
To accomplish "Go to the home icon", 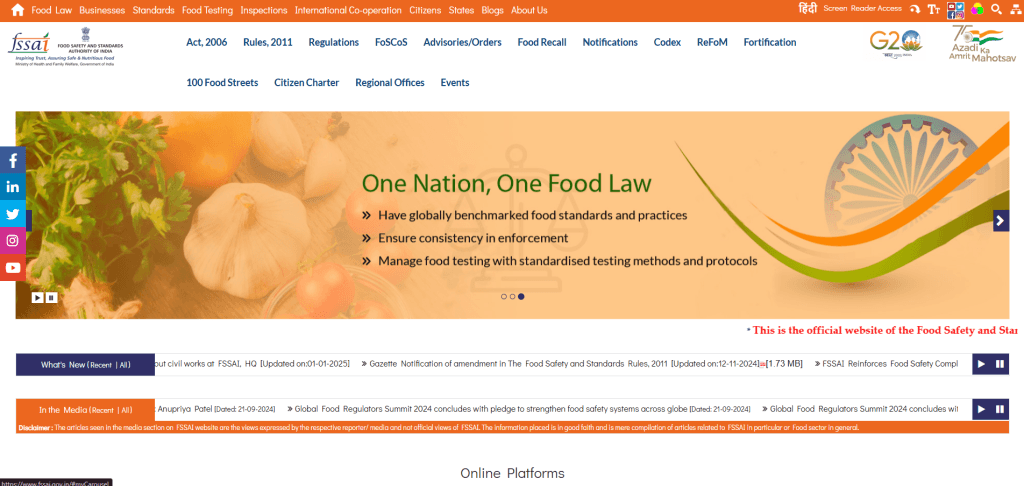I will [x=18, y=10].
